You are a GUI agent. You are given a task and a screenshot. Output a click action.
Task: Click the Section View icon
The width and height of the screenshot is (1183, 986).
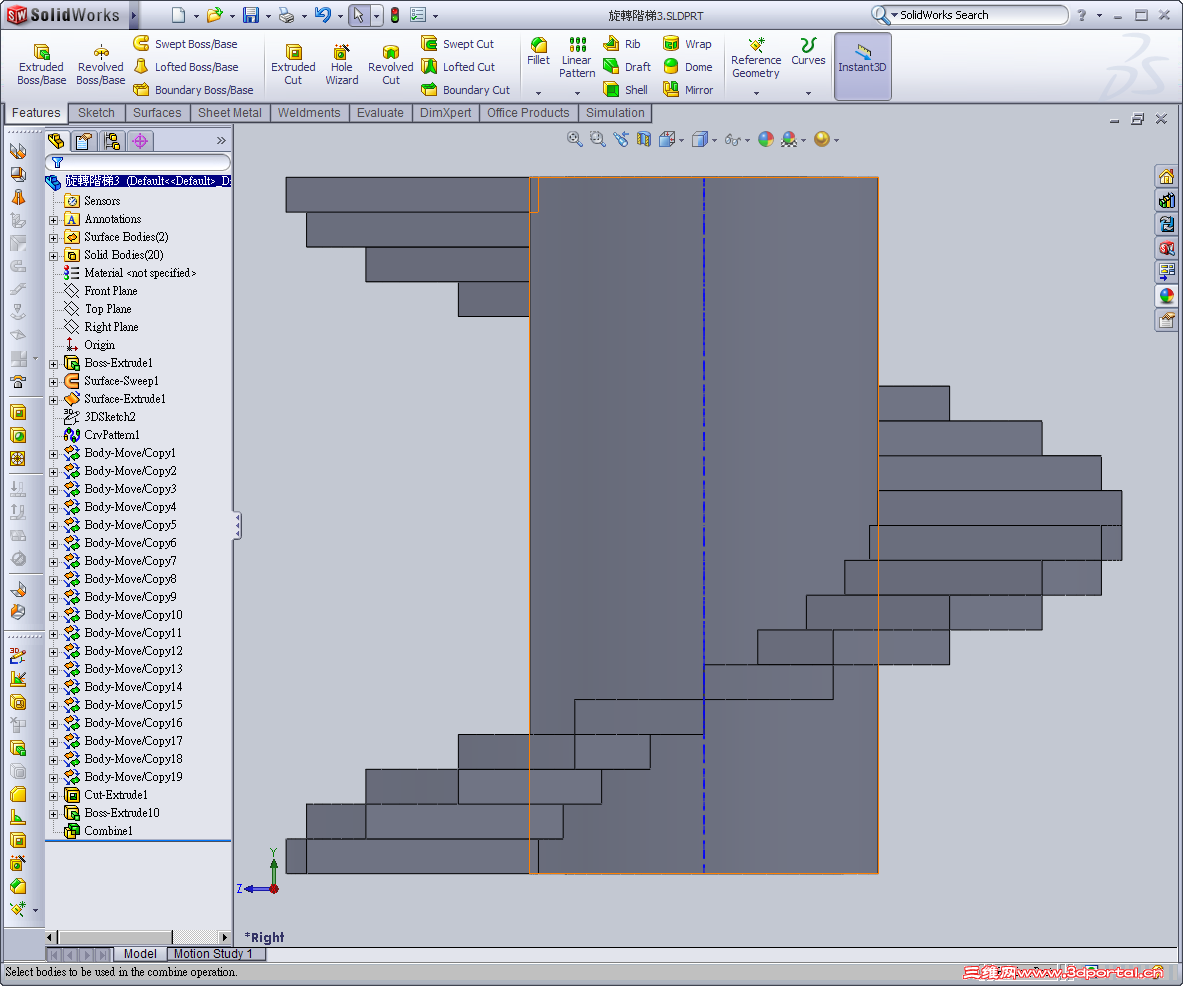pyautogui.click(x=644, y=139)
